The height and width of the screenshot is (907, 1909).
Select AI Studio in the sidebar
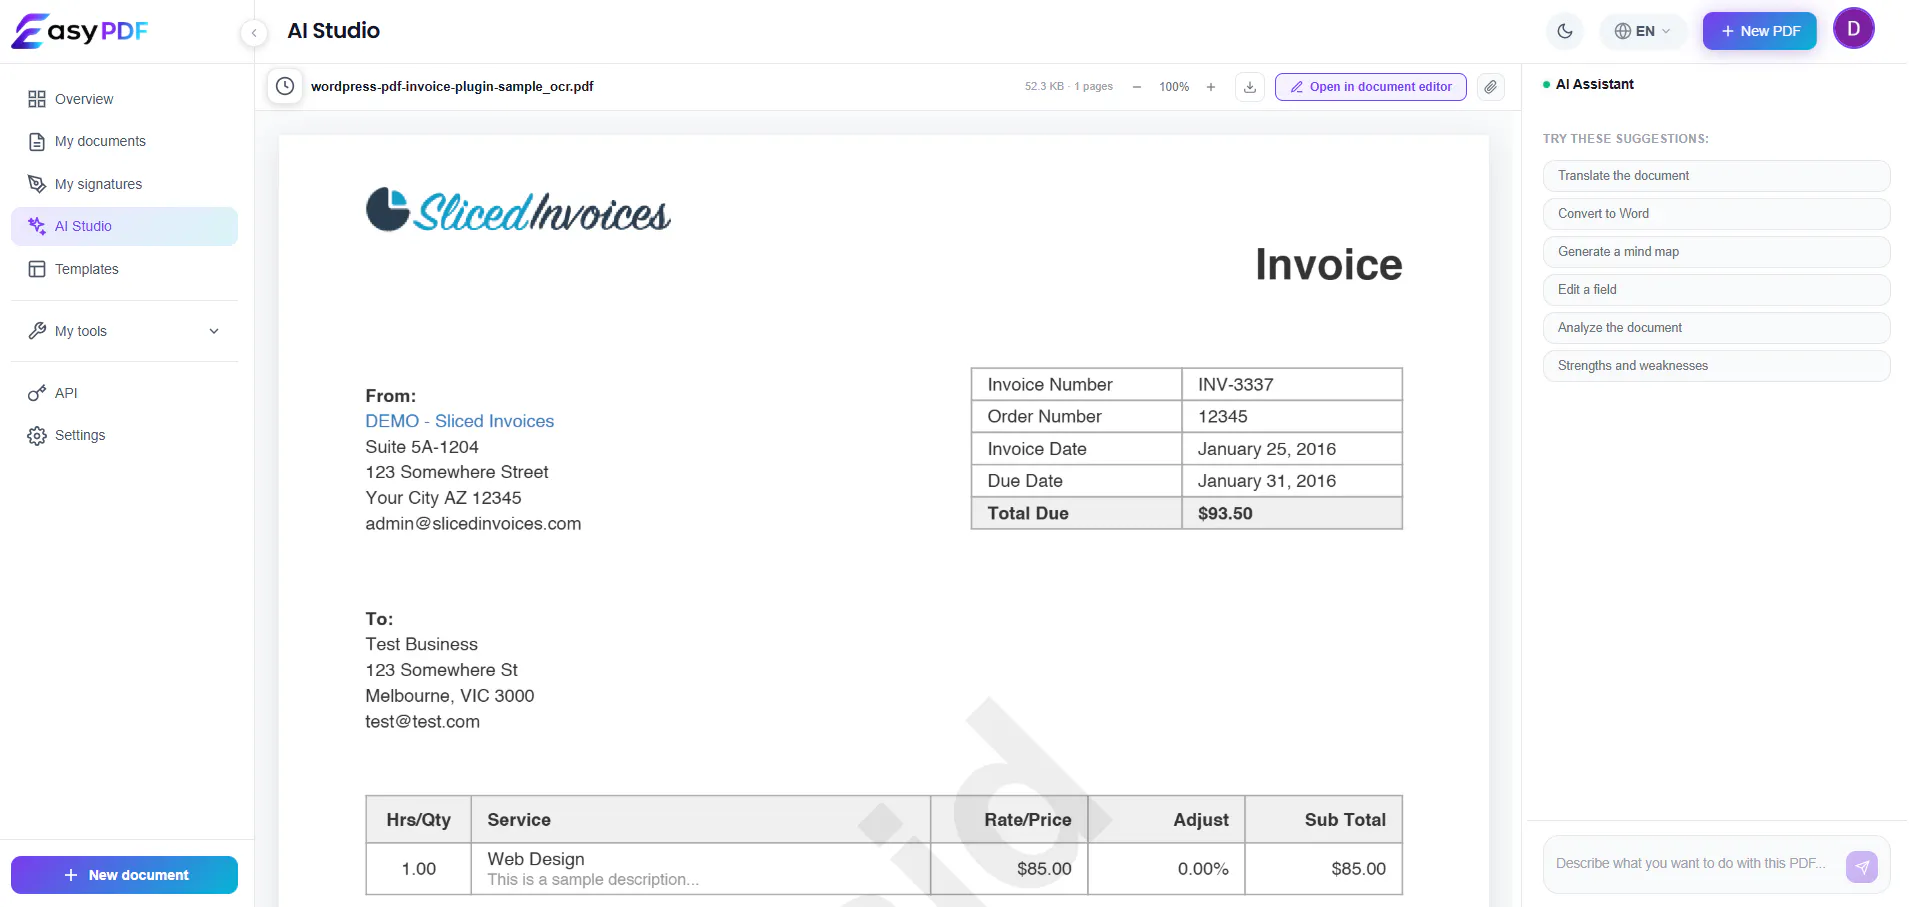tap(124, 226)
